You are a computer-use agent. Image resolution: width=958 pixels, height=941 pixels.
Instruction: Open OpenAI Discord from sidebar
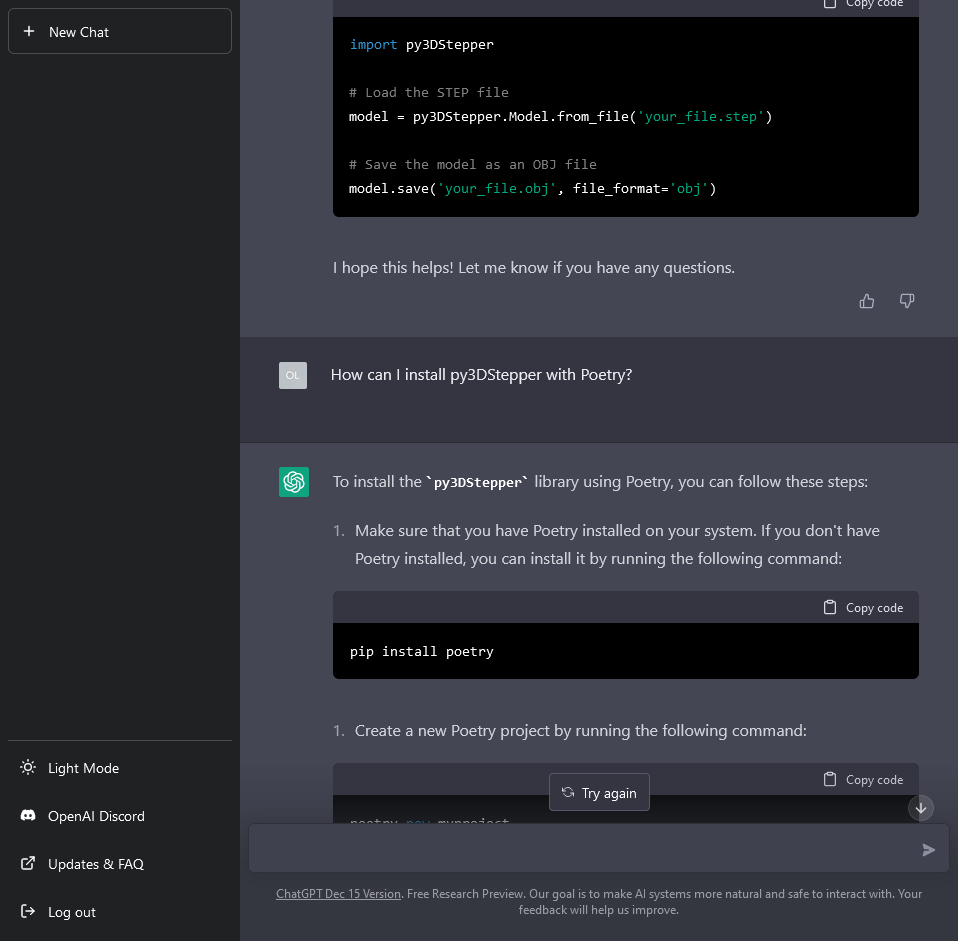pyautogui.click(x=96, y=816)
